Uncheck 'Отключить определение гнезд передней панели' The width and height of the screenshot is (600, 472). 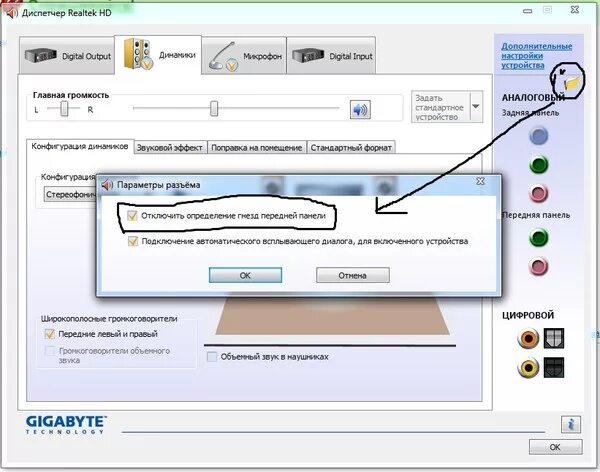(132, 216)
